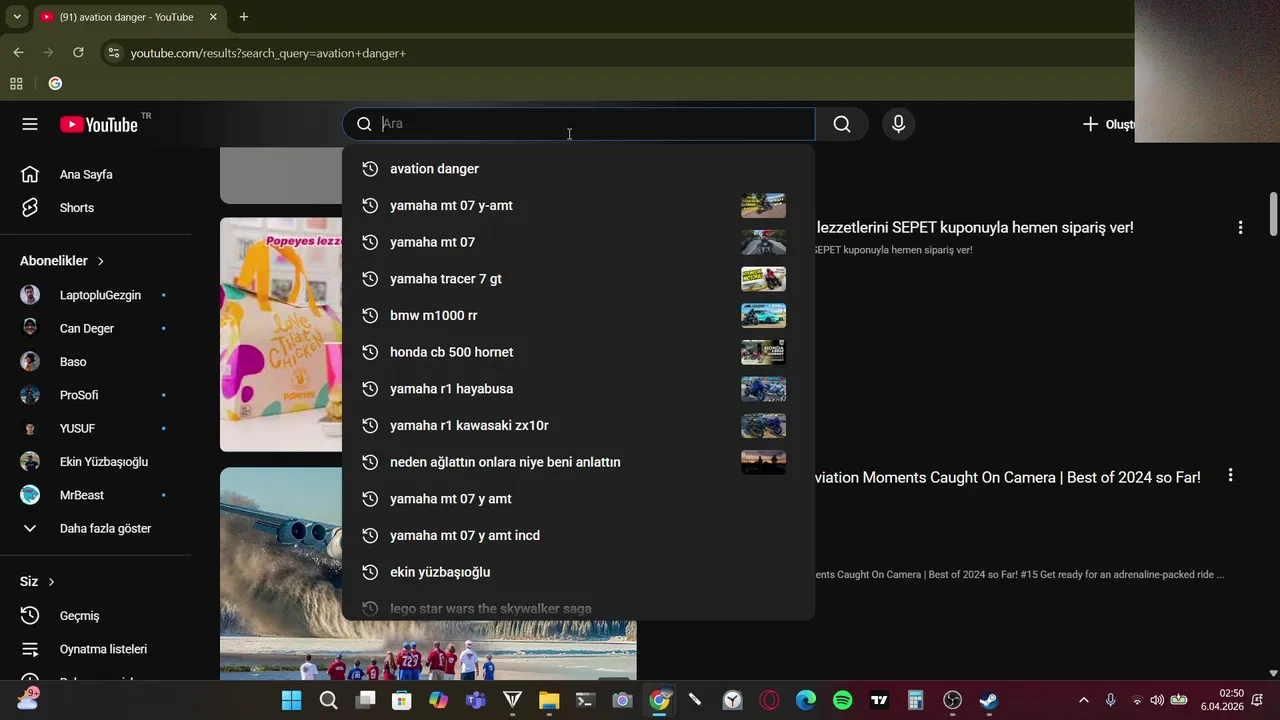Open Microsoft Teams from the taskbar
This screenshot has width=1280, height=720.
[475, 700]
